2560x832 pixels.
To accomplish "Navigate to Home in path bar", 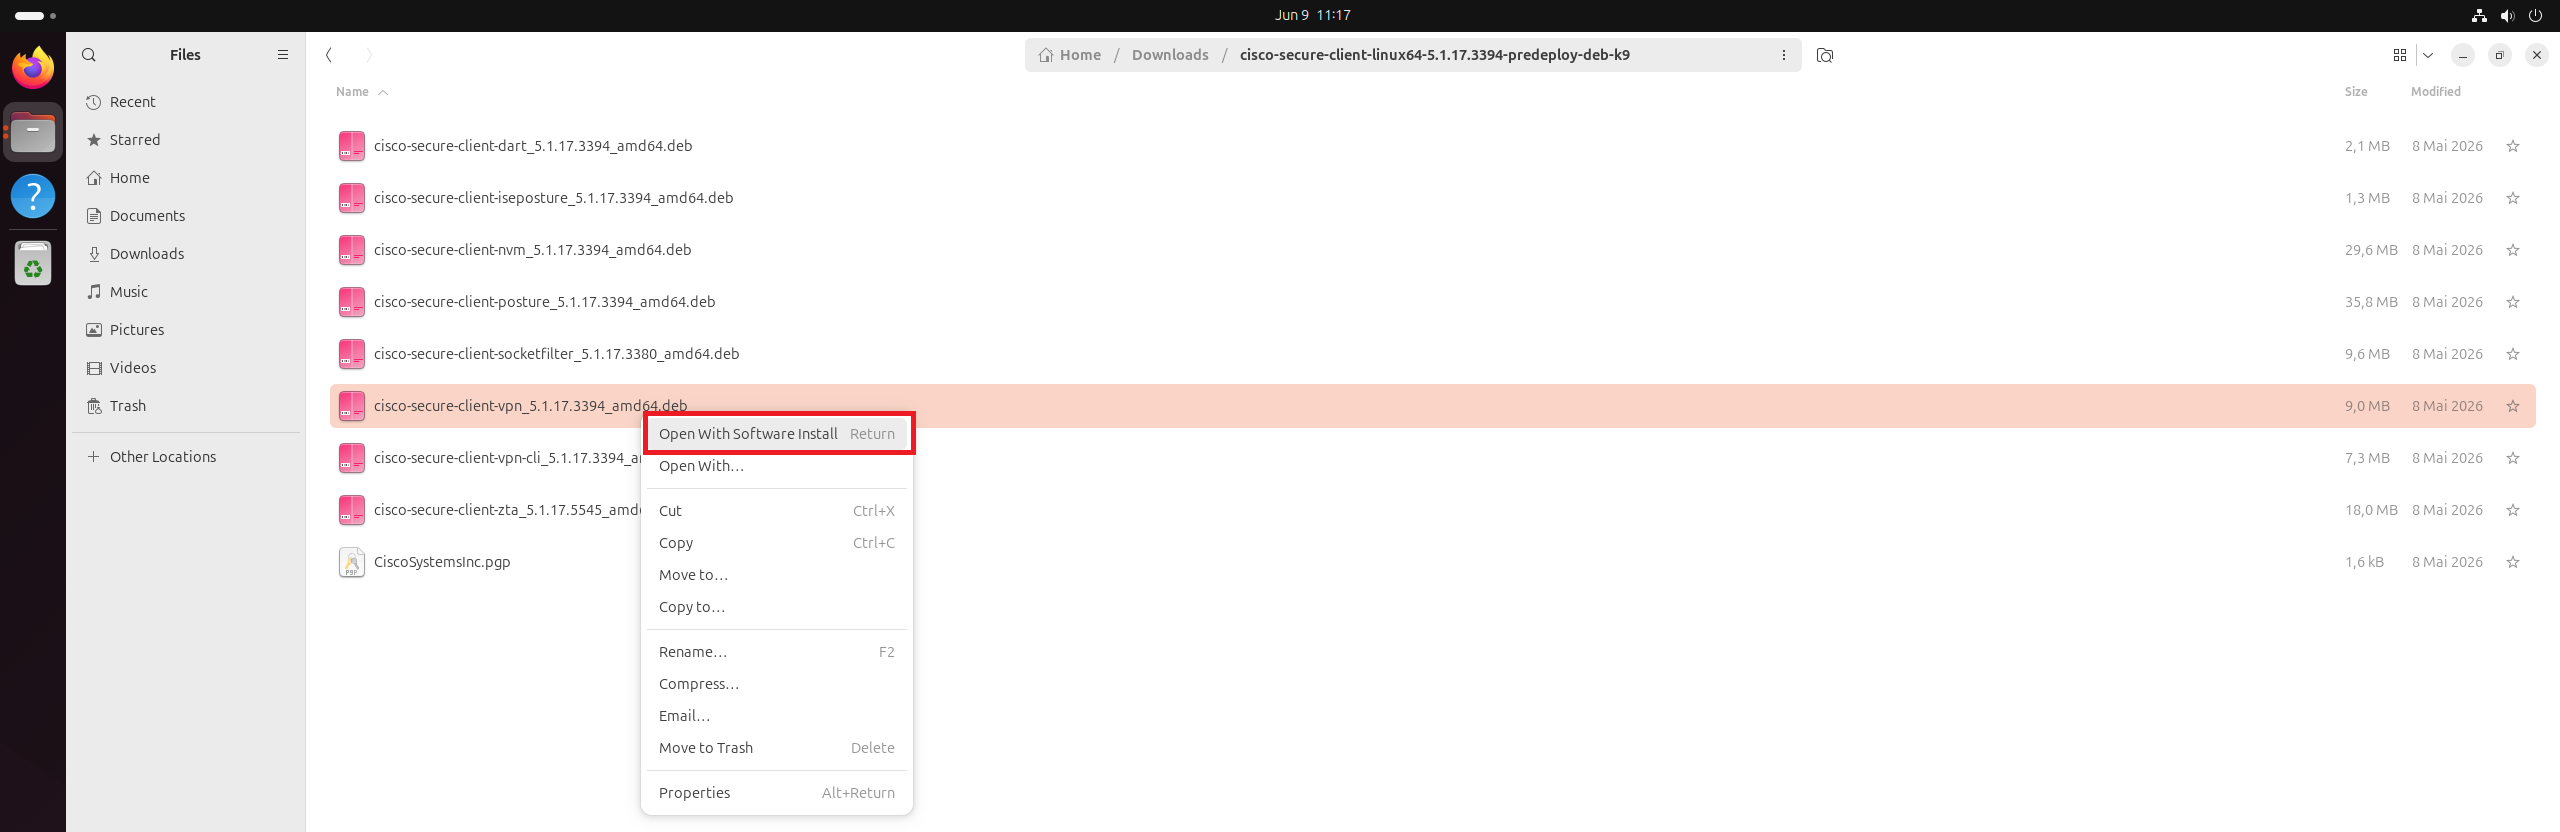I will point(1069,55).
